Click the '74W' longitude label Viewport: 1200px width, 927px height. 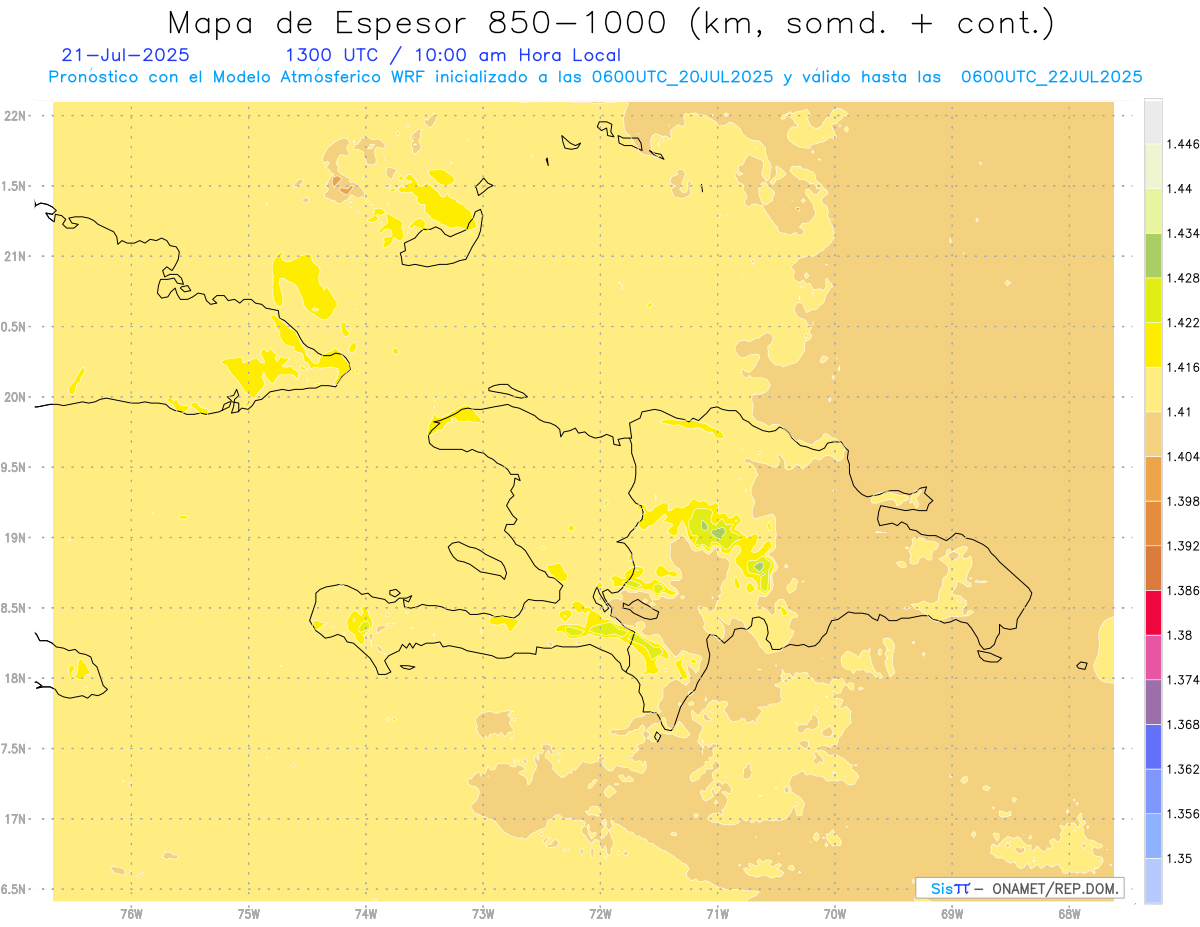click(x=366, y=913)
